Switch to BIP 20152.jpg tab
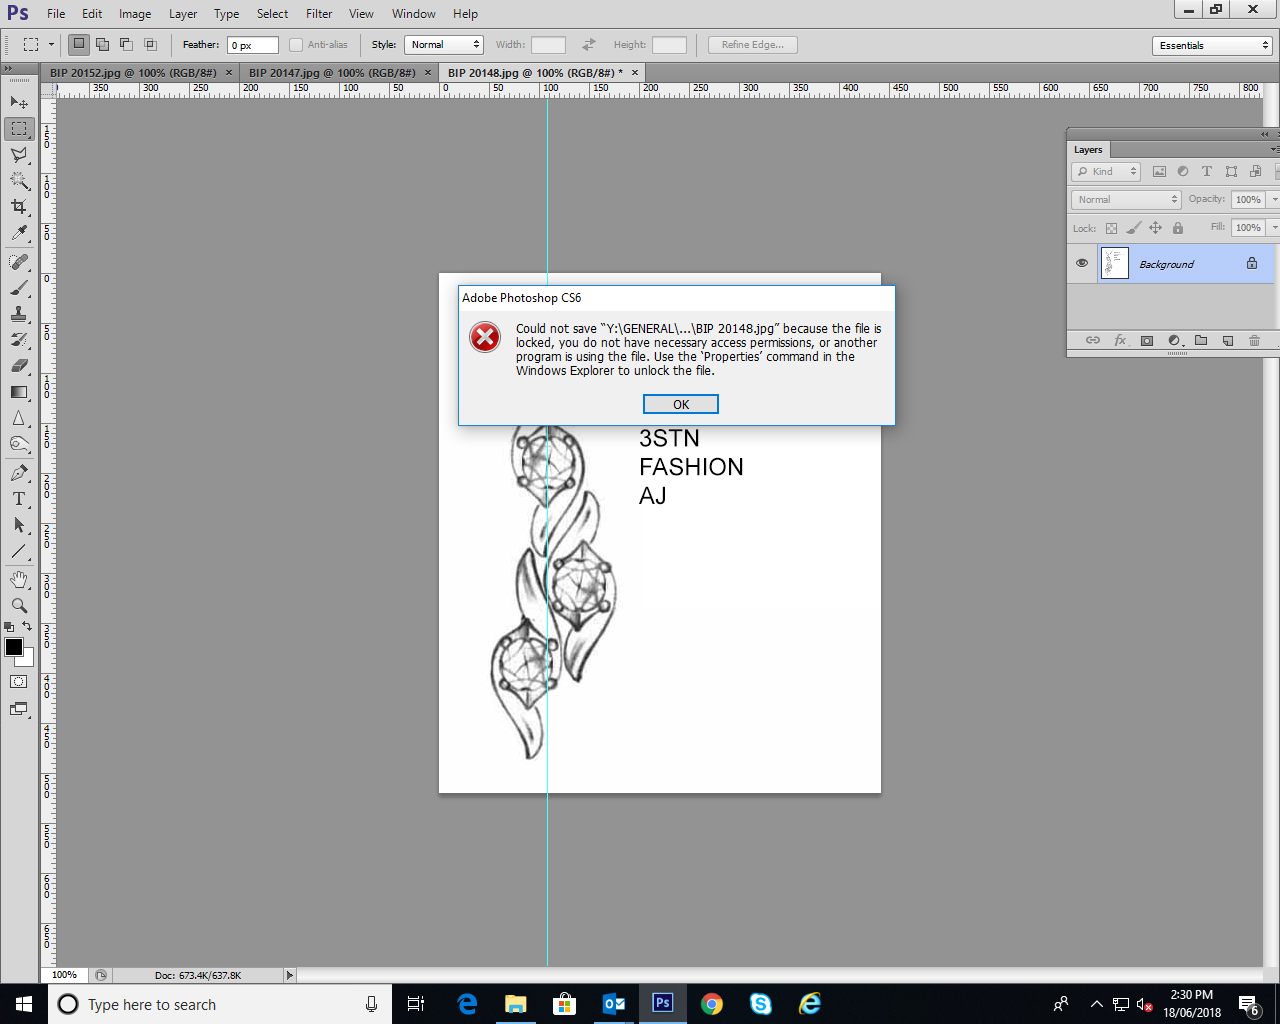This screenshot has height=1024, width=1280. pos(133,73)
